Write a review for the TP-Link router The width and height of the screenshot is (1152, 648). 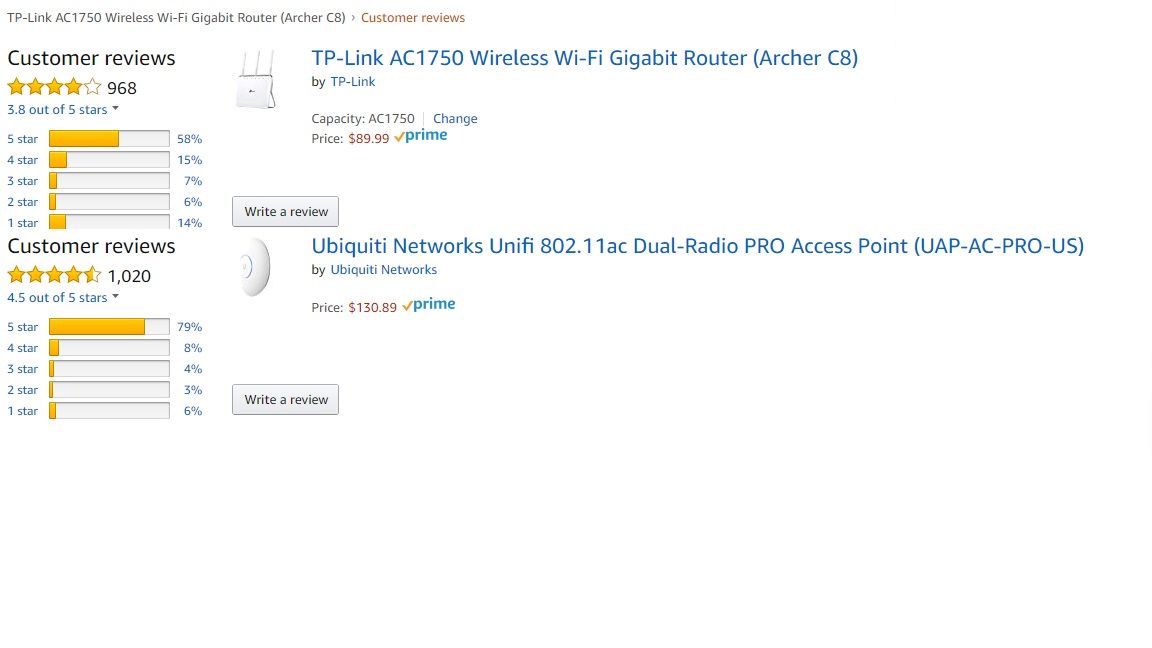[x=286, y=212]
